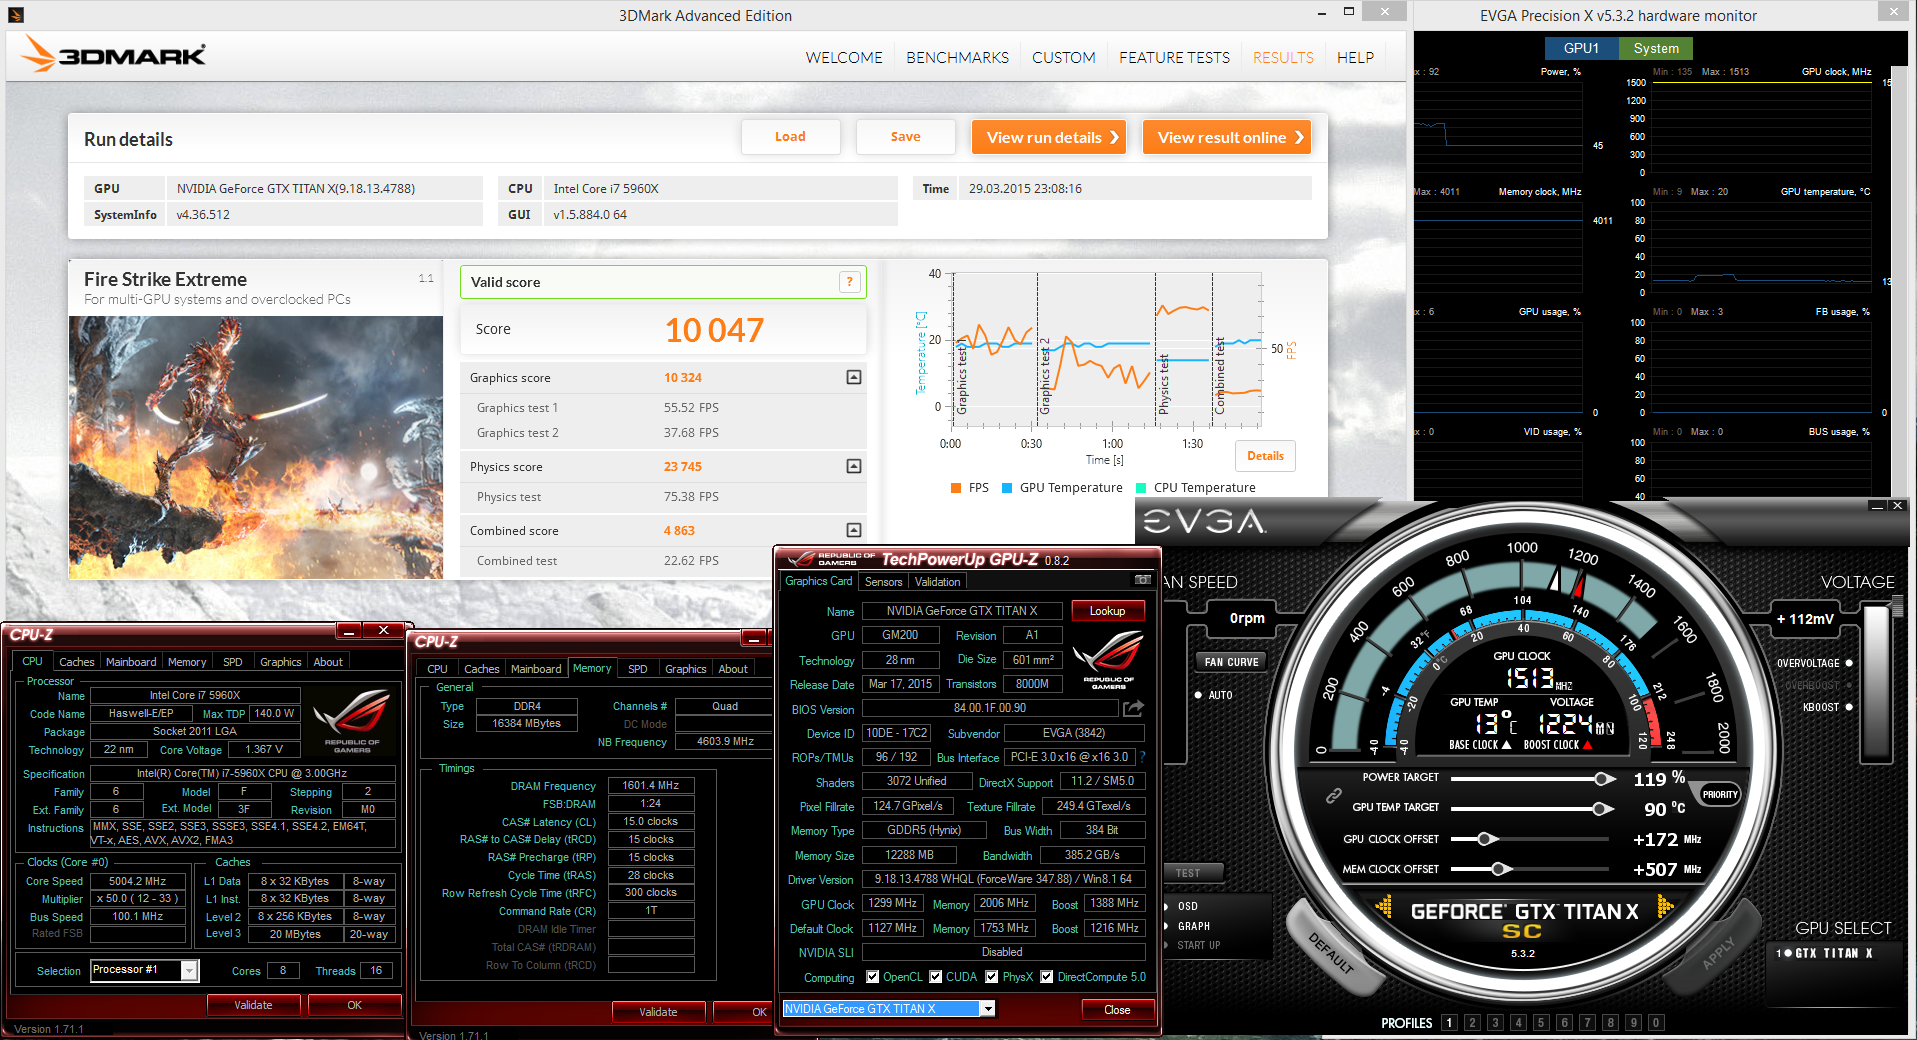1917x1040 pixels.
Task: Click the FAN CURVE button
Action: pyautogui.click(x=1231, y=662)
